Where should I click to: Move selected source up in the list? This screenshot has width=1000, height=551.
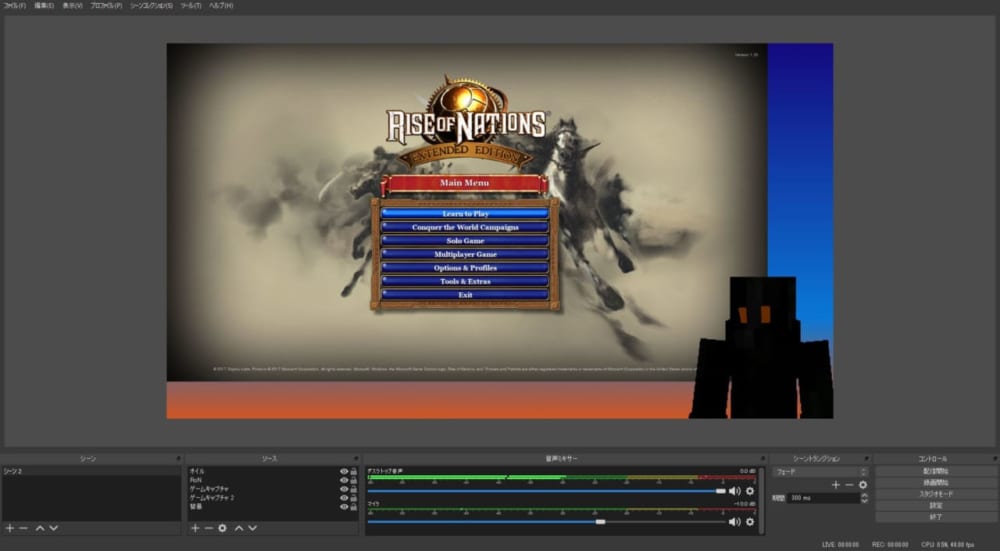pyautogui.click(x=238, y=527)
